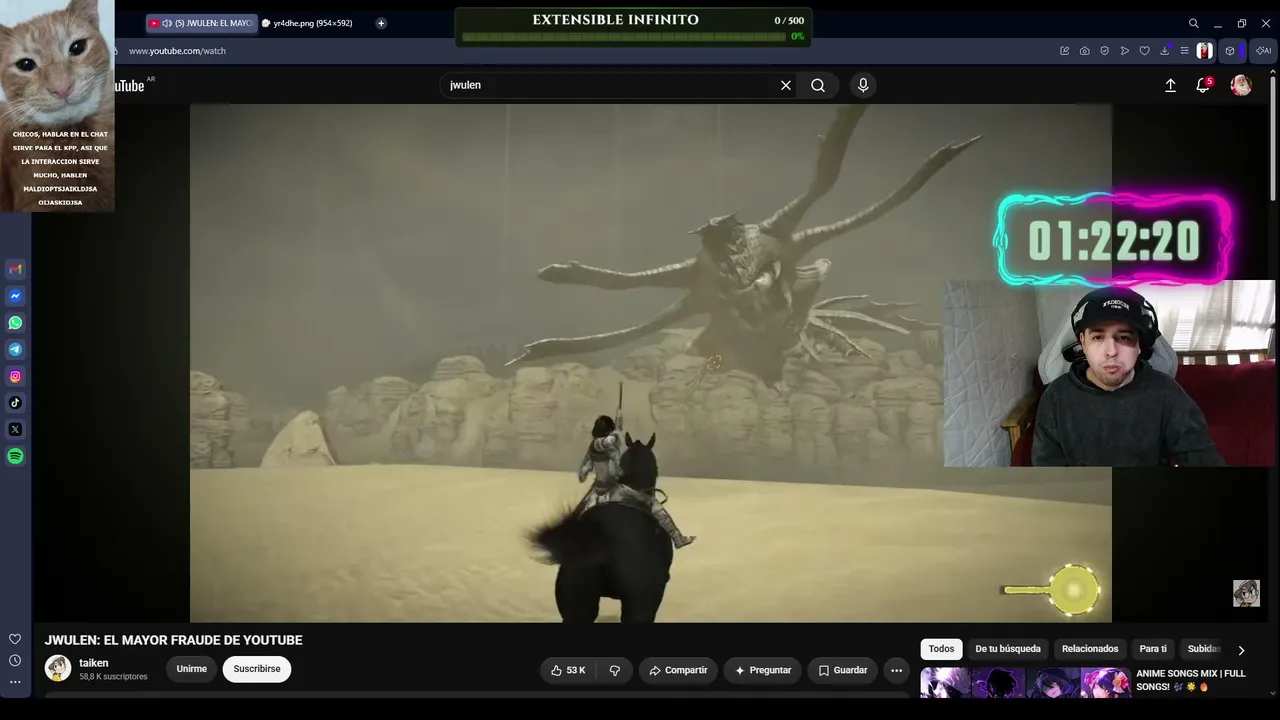Image resolution: width=1280 pixels, height=720 pixels.
Task: Open sidebar history clock icon
Action: point(15,660)
